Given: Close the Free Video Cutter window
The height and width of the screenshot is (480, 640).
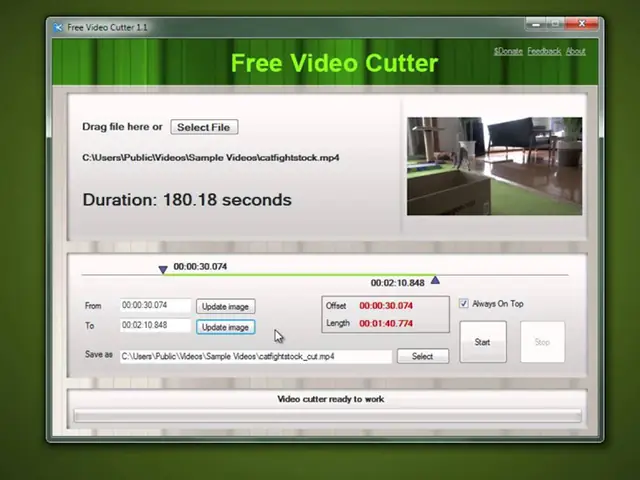Looking at the screenshot, I should pos(582,24).
